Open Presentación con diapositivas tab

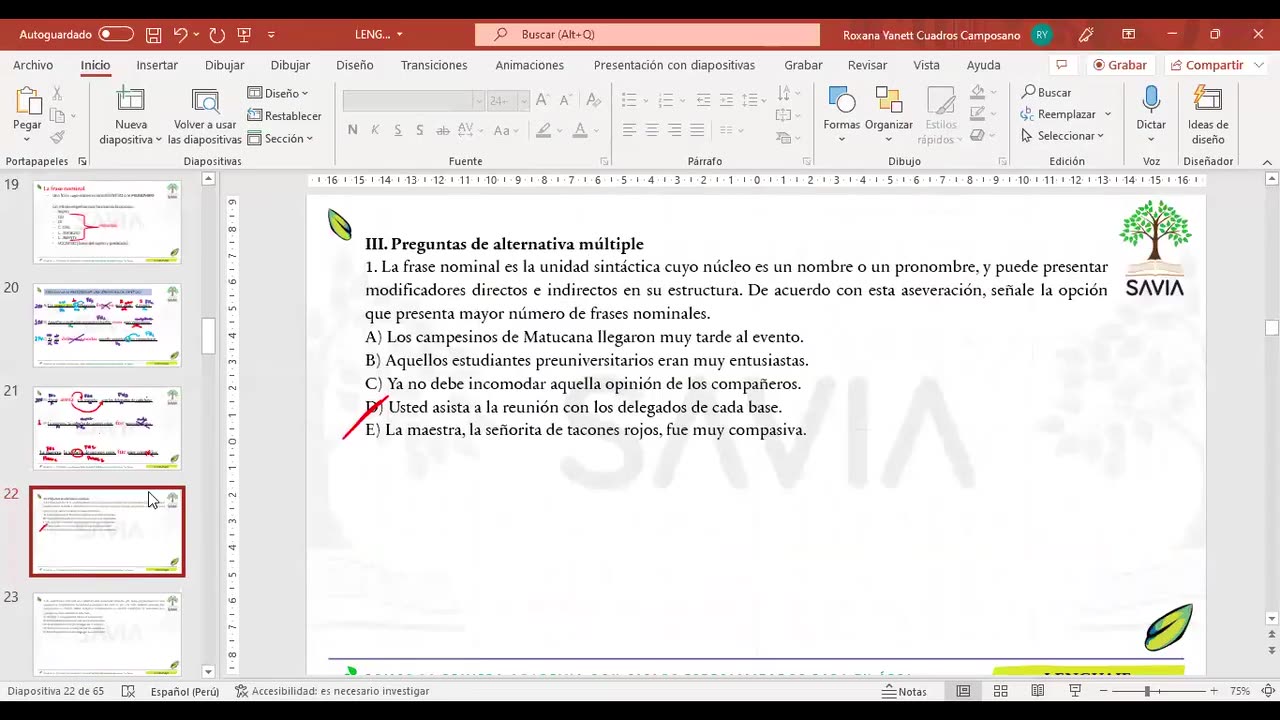[x=674, y=65]
